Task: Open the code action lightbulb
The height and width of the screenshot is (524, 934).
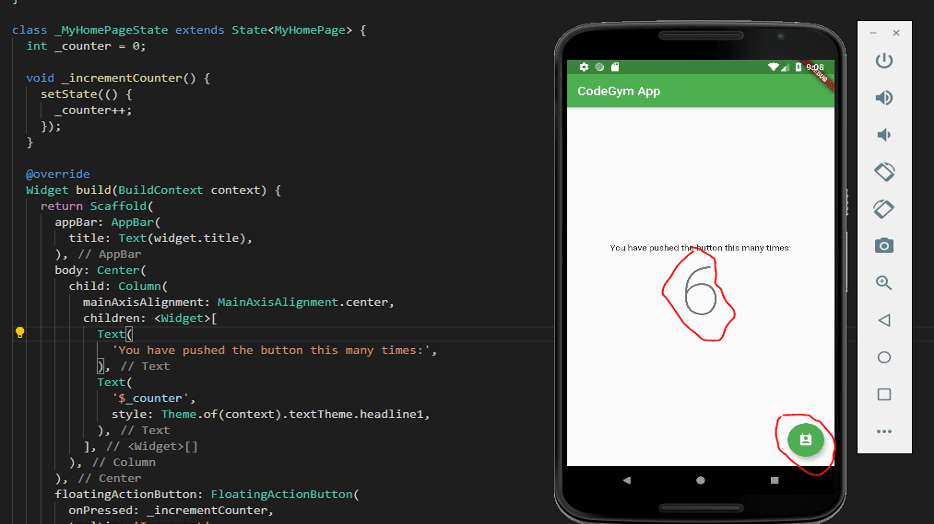Action: point(19,333)
